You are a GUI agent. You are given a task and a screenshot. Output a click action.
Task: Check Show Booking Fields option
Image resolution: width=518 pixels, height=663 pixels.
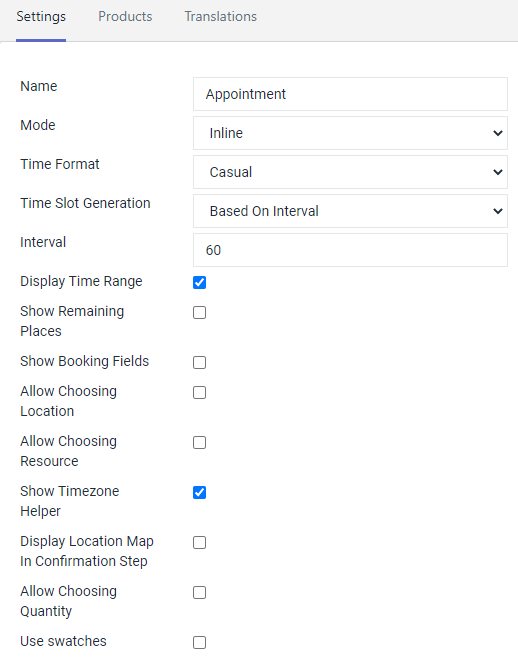point(200,362)
